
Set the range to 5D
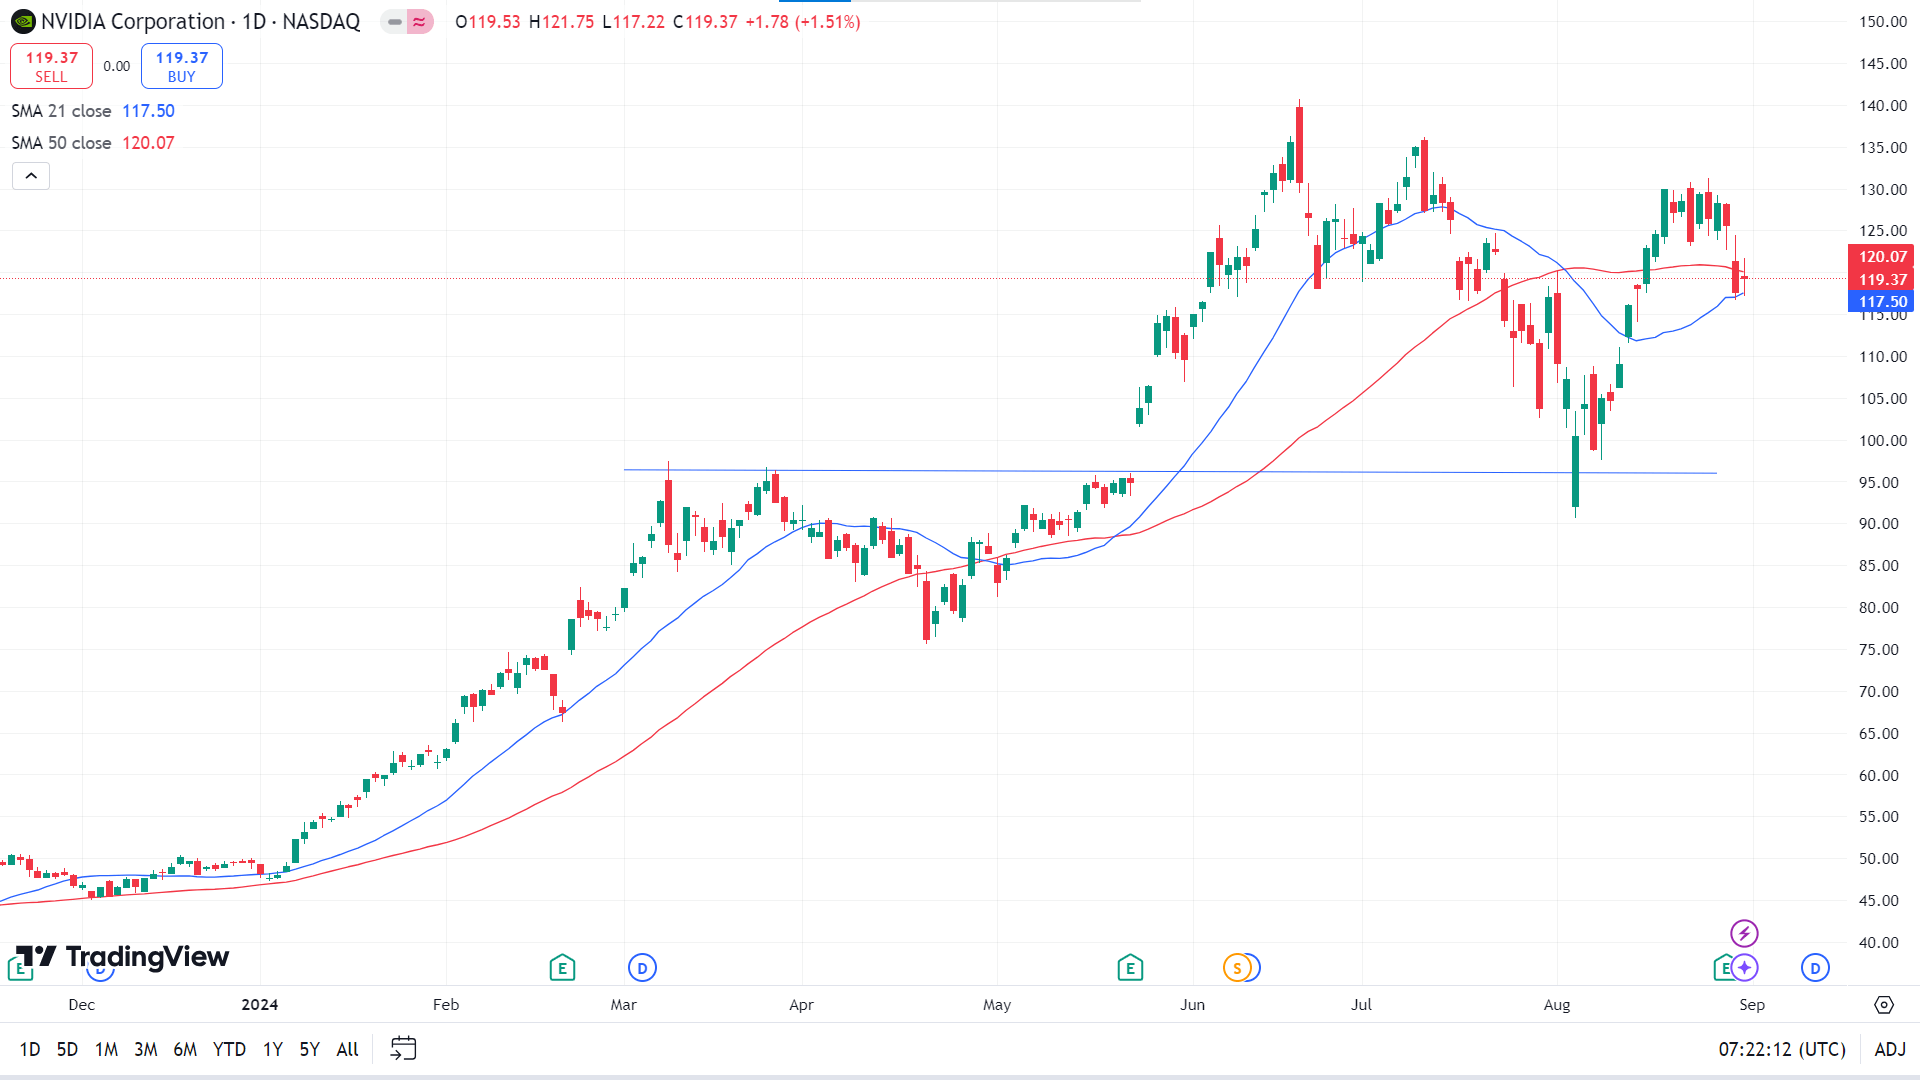67,1049
